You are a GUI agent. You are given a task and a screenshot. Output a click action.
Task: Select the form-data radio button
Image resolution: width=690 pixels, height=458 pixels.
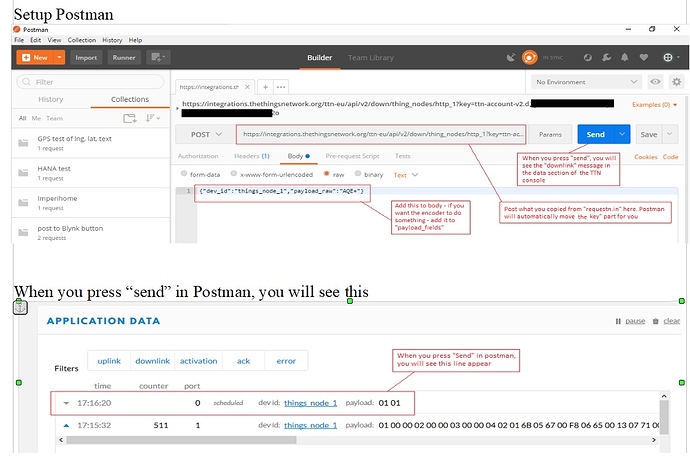[184, 174]
